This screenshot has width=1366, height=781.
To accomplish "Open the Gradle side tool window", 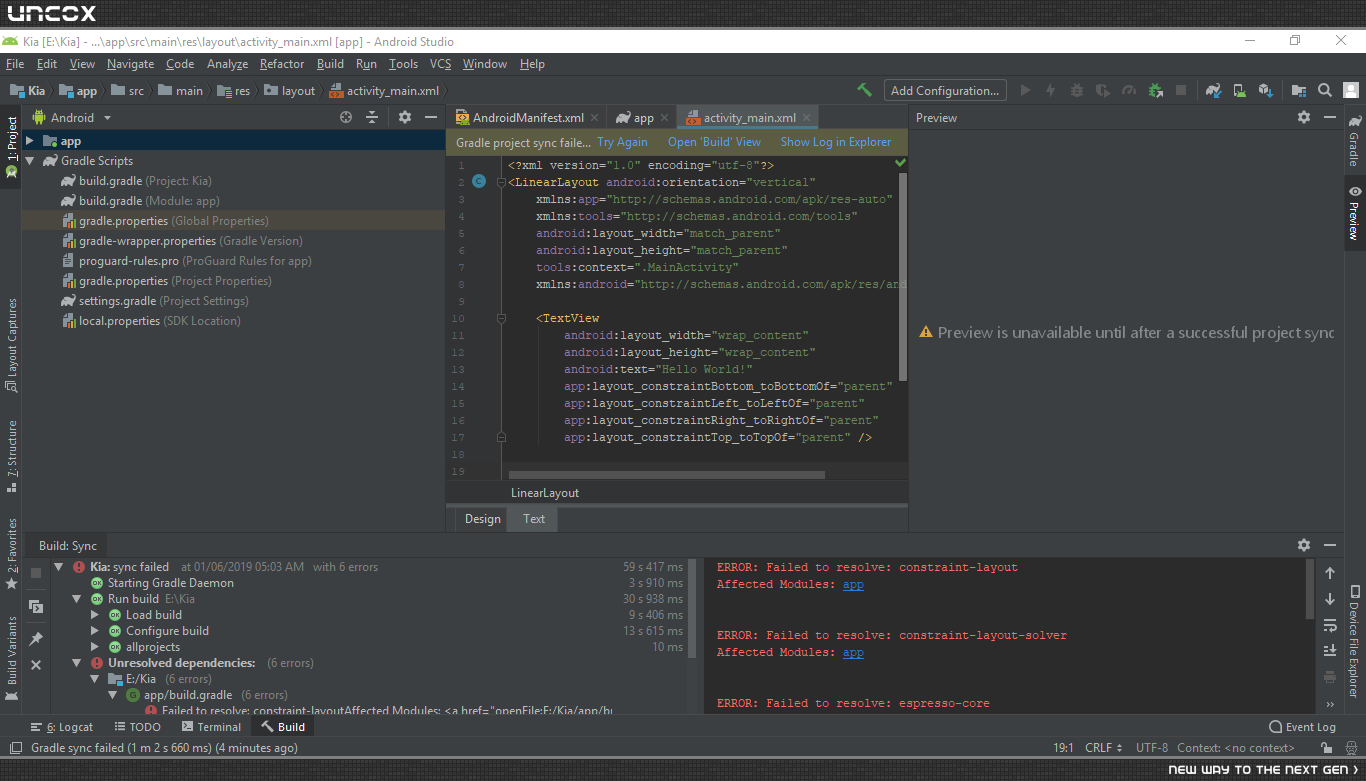I will tap(1354, 140).
